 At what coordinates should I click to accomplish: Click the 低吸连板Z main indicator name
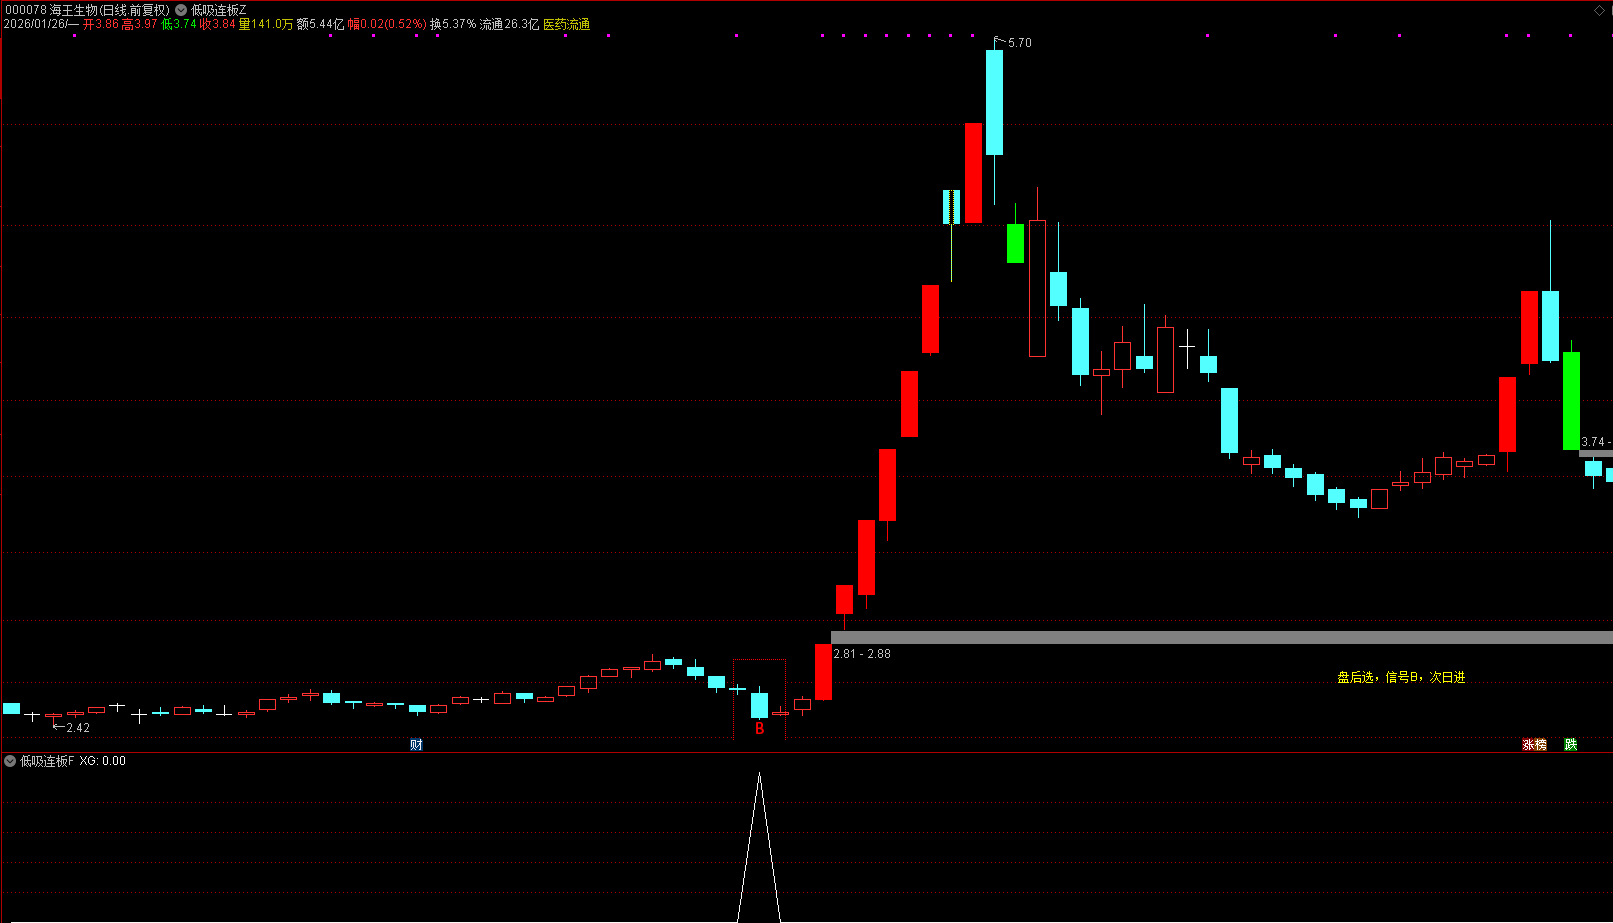(x=219, y=10)
